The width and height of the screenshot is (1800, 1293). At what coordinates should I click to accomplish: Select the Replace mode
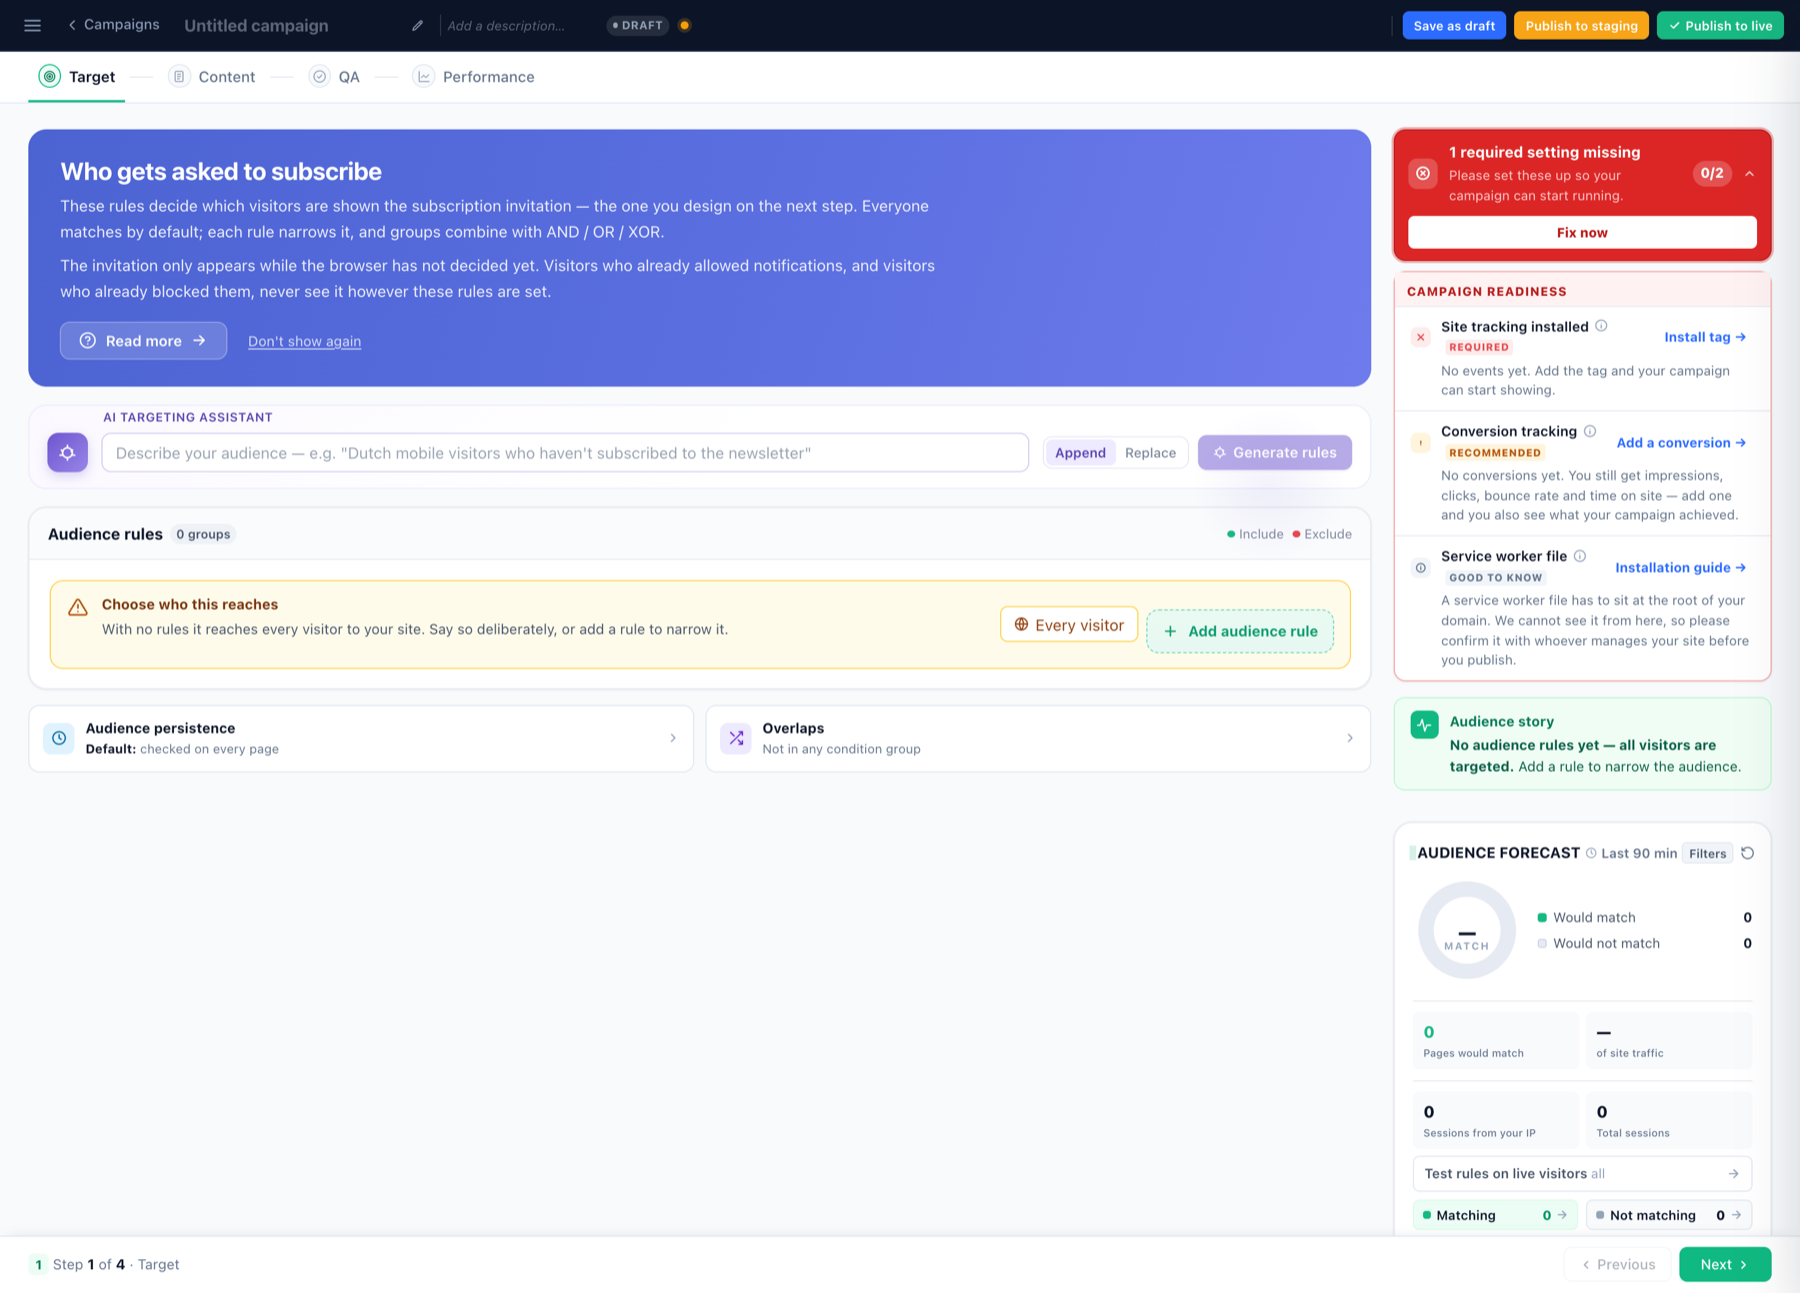coord(1150,452)
